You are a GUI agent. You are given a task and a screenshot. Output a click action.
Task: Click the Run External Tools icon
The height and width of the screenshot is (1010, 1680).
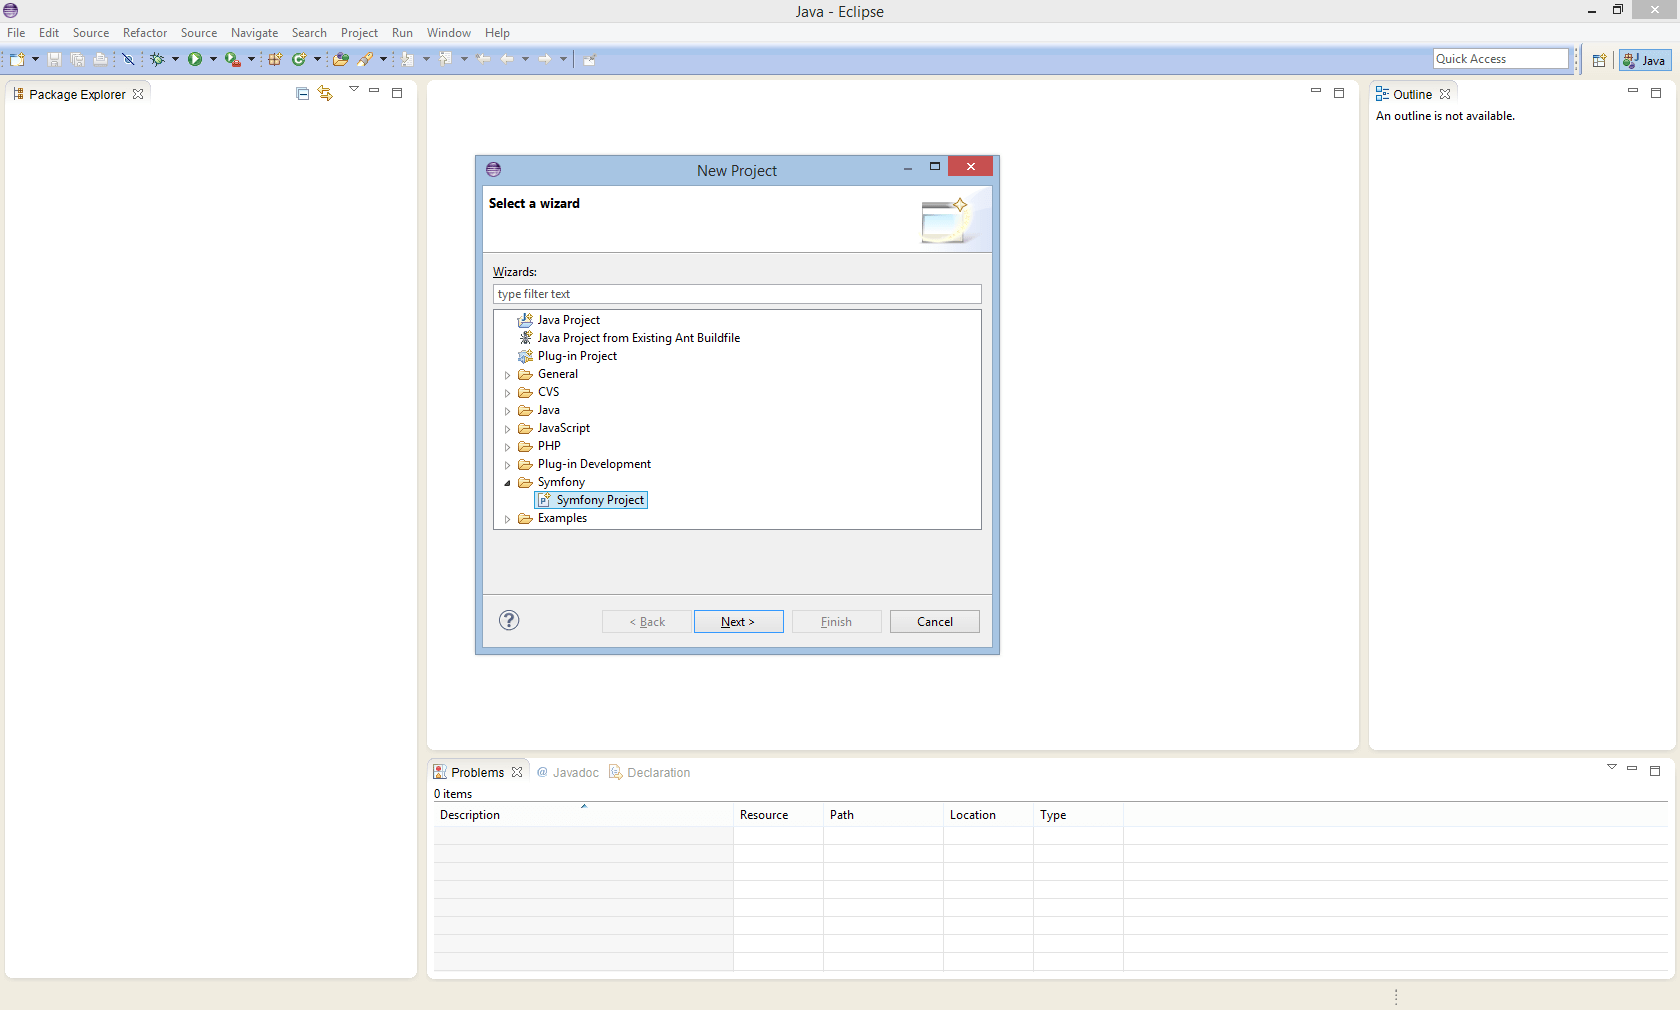pos(232,59)
